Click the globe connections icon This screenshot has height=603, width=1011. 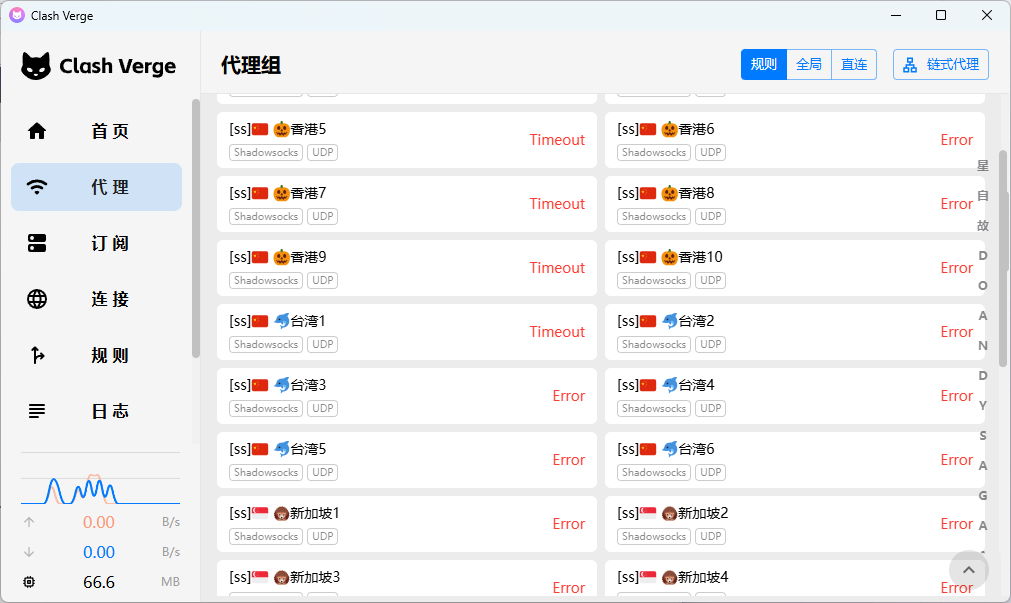coord(37,299)
